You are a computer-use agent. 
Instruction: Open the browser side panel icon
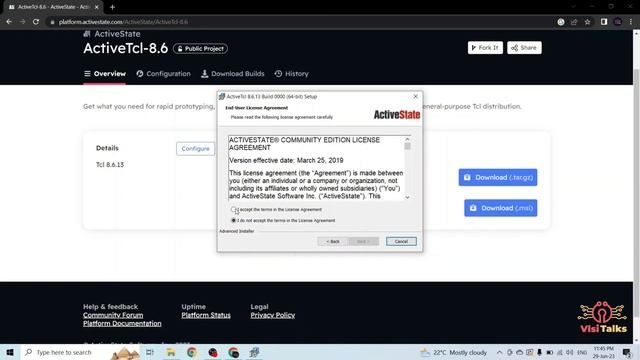(x=604, y=22)
